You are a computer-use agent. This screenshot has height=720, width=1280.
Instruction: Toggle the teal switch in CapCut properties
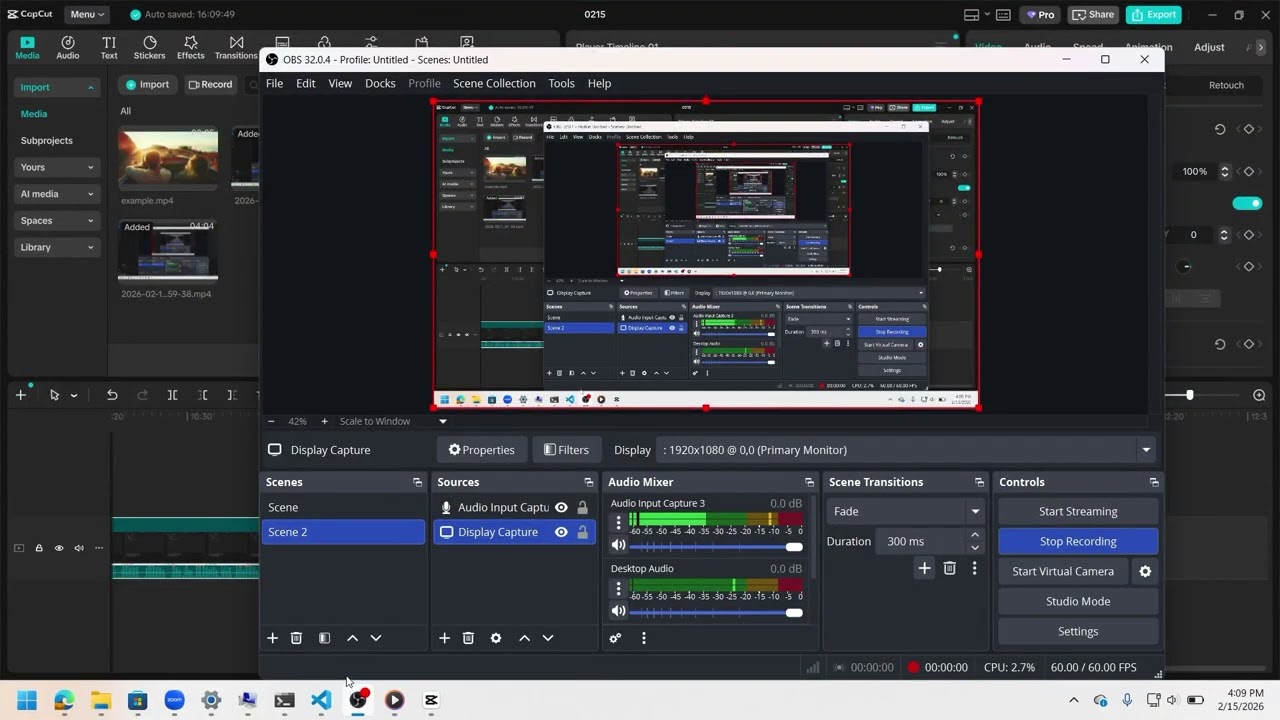click(x=1247, y=203)
